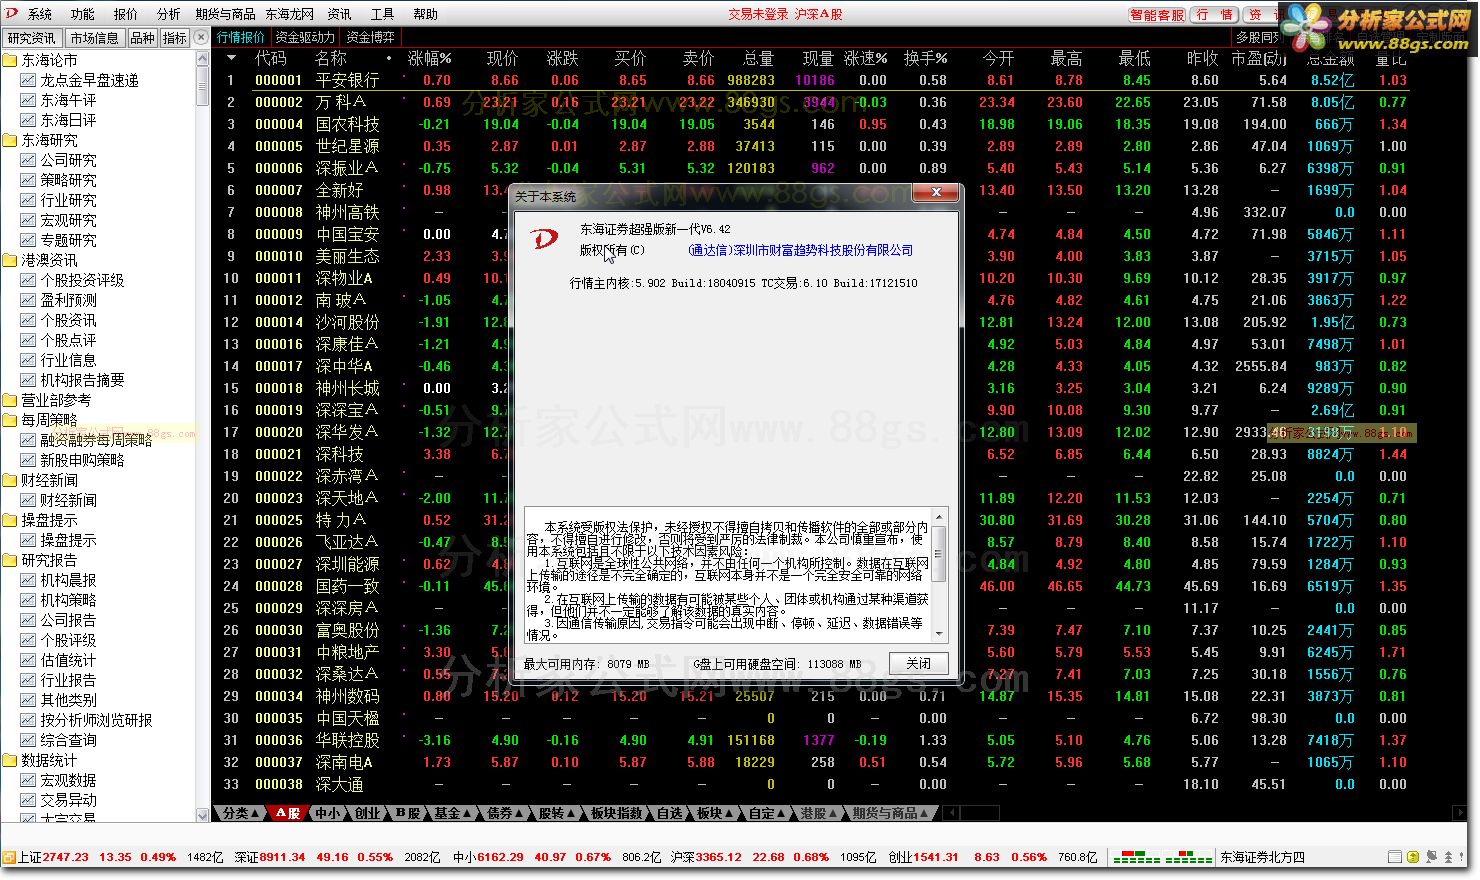The image size is (1480, 880).
Task: Click the sidebar scrollbar up arrow
Action: (x=203, y=60)
